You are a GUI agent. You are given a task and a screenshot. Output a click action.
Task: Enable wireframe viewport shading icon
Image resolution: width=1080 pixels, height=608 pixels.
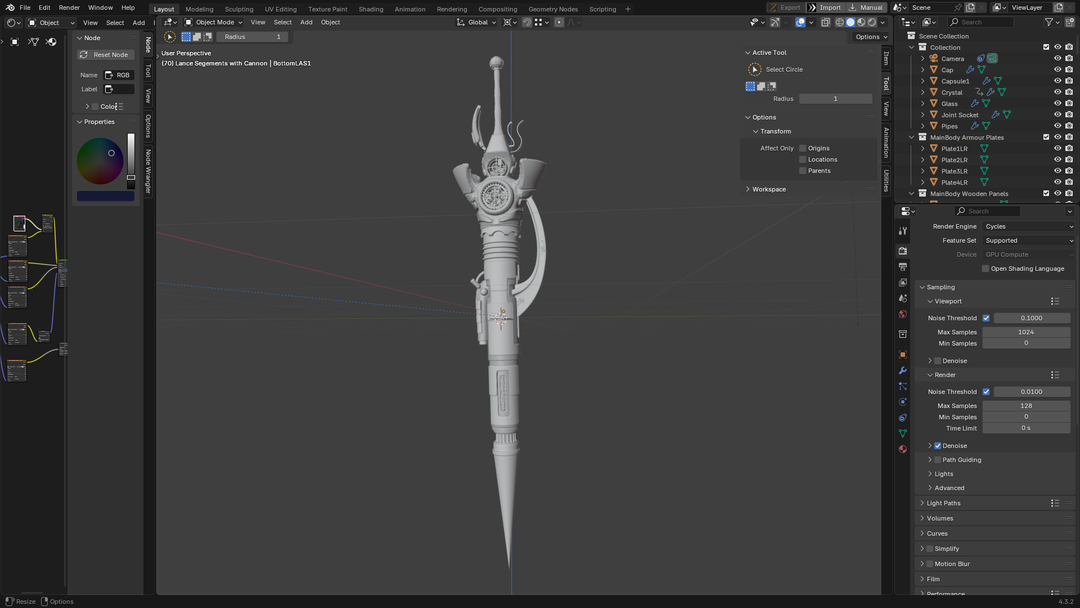(840, 21)
